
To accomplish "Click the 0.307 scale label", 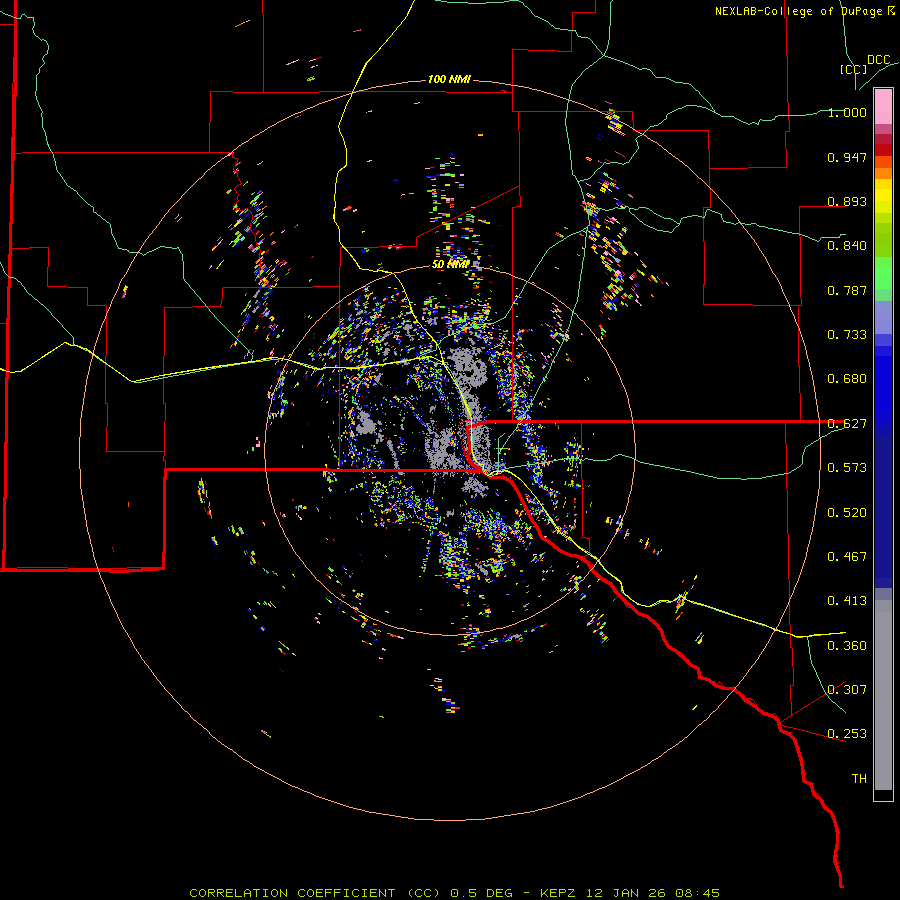I will (847, 690).
